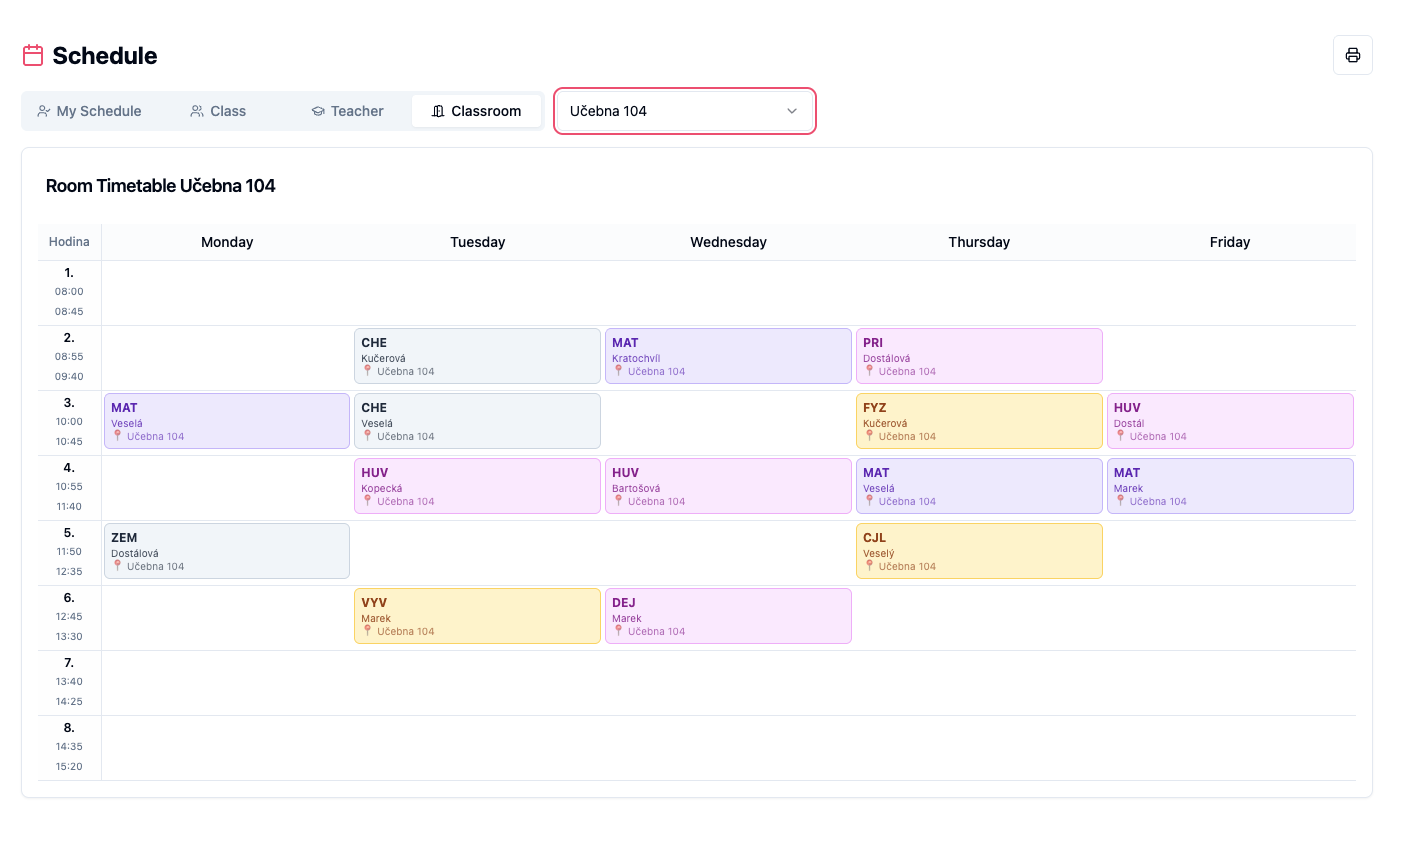1415x849 pixels.
Task: Click the person icon in My Schedule tab
Action: tap(44, 111)
